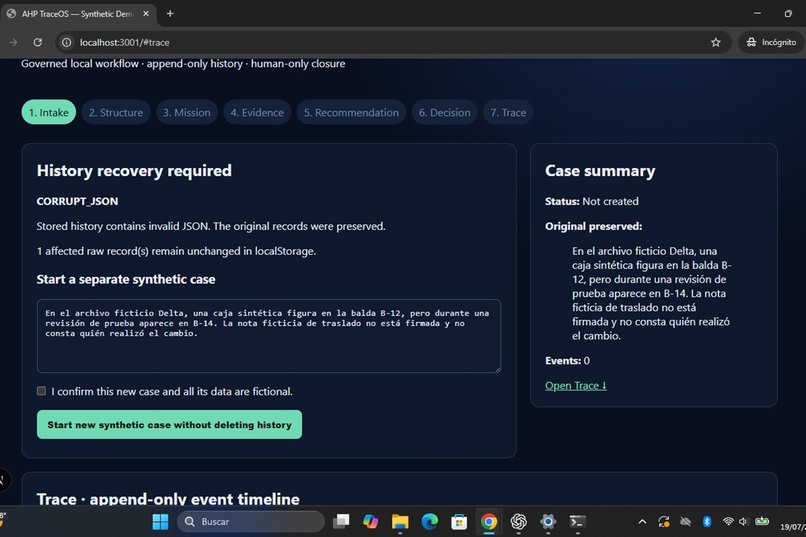
Task: Click the History recovery required heading
Action: coord(134,171)
